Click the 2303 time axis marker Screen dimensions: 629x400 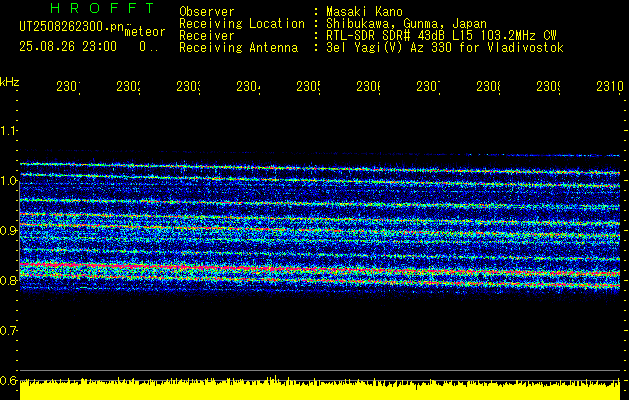tap(188, 87)
